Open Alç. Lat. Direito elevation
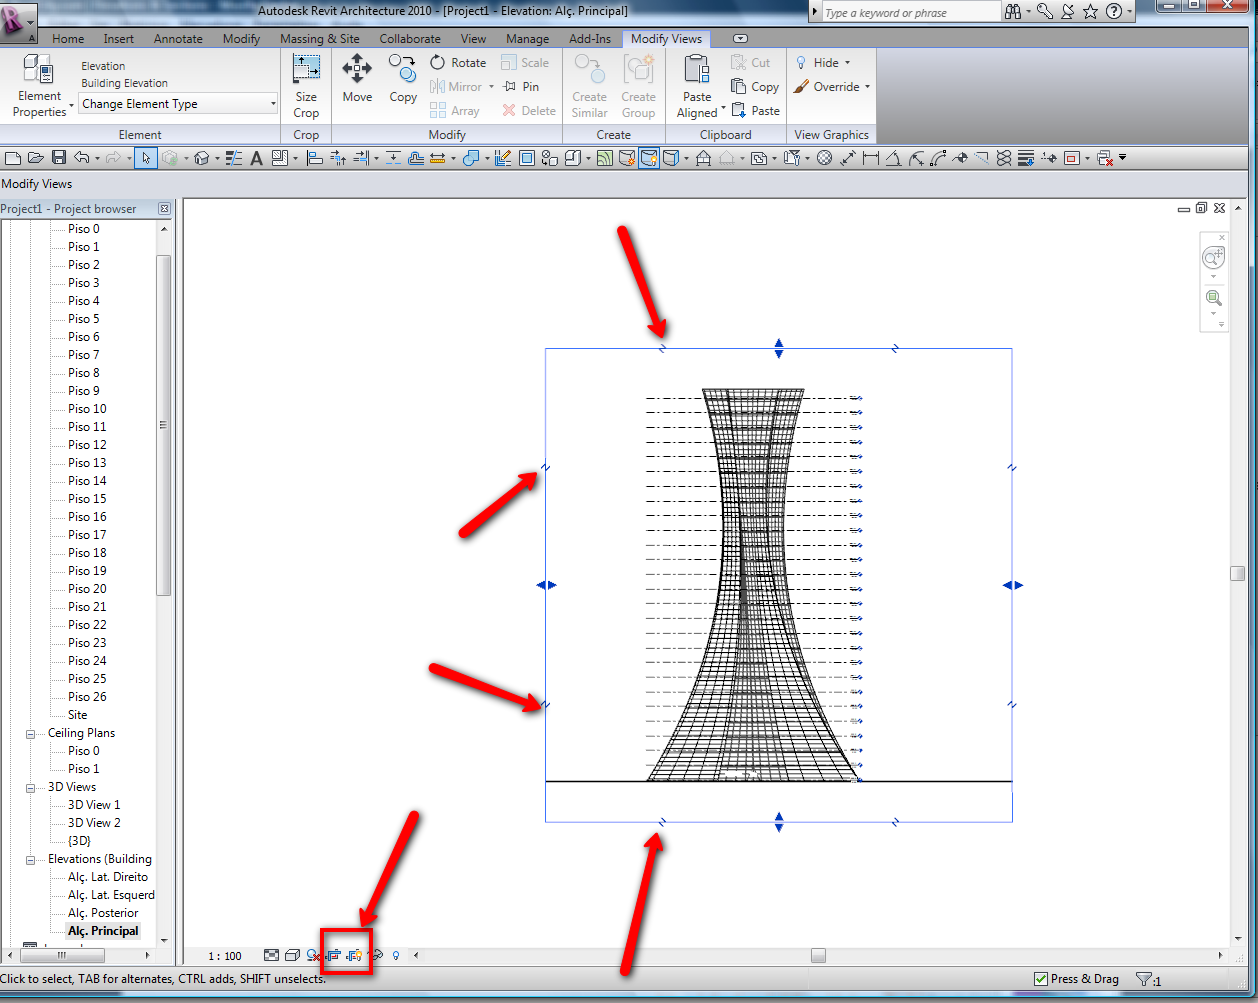 point(108,877)
